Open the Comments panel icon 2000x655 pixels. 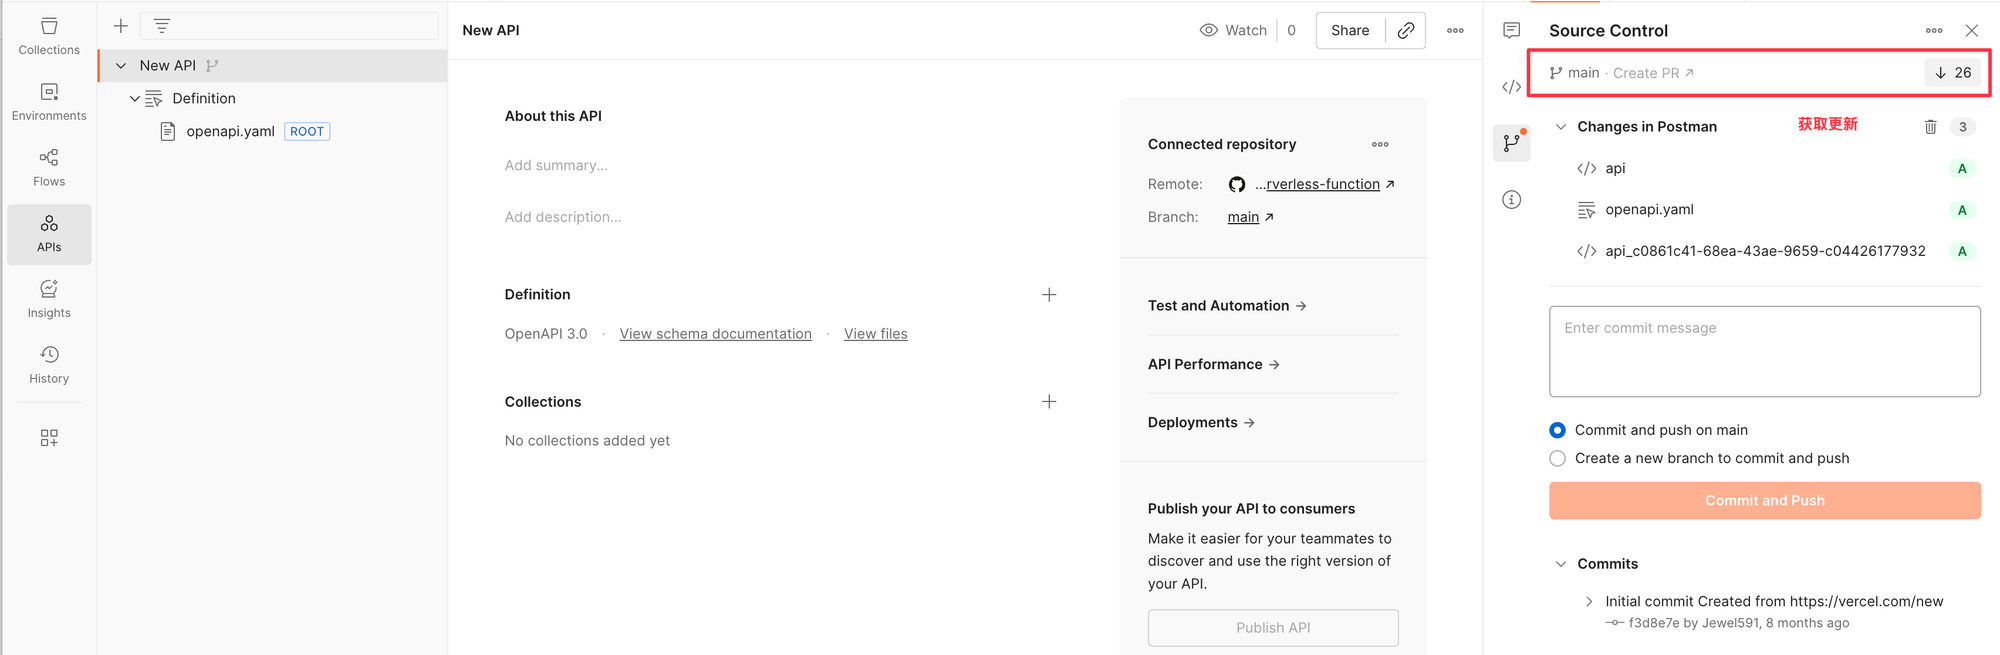coord(1511,30)
